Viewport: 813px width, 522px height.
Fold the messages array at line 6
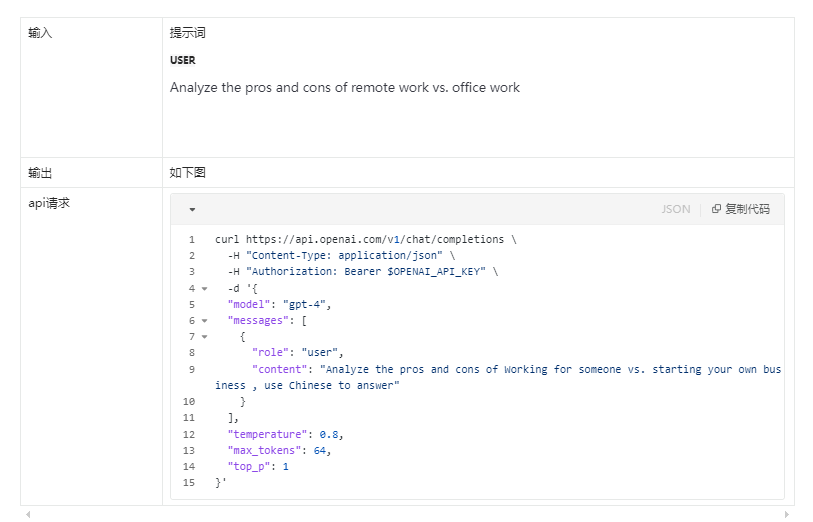(x=204, y=320)
